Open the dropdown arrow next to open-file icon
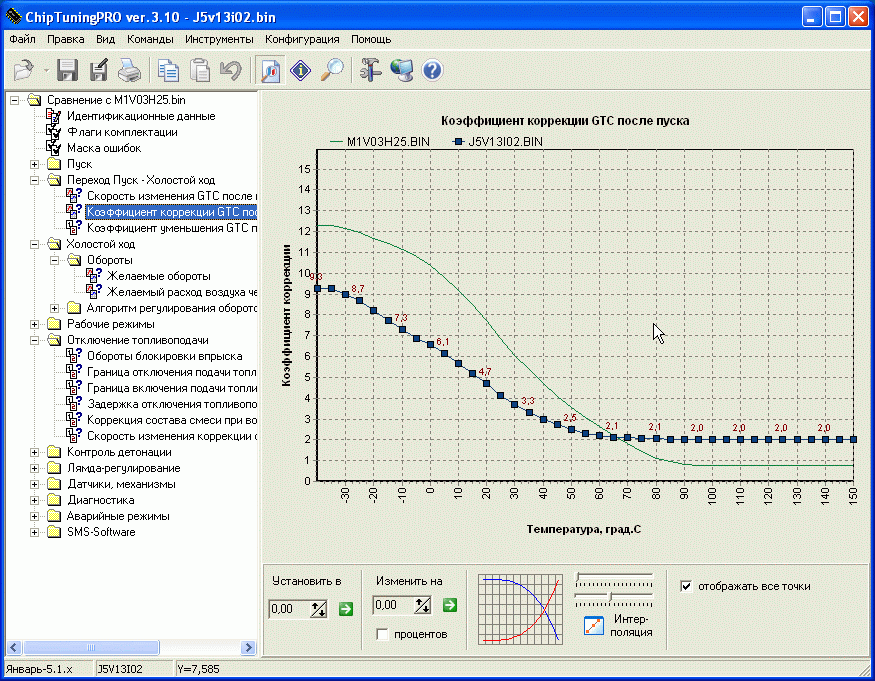 point(46,71)
